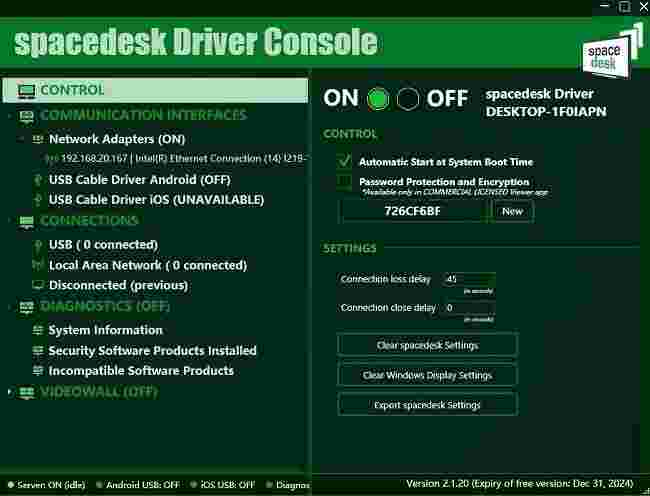650x496 pixels.
Task: Click the New password button
Action: [512, 212]
